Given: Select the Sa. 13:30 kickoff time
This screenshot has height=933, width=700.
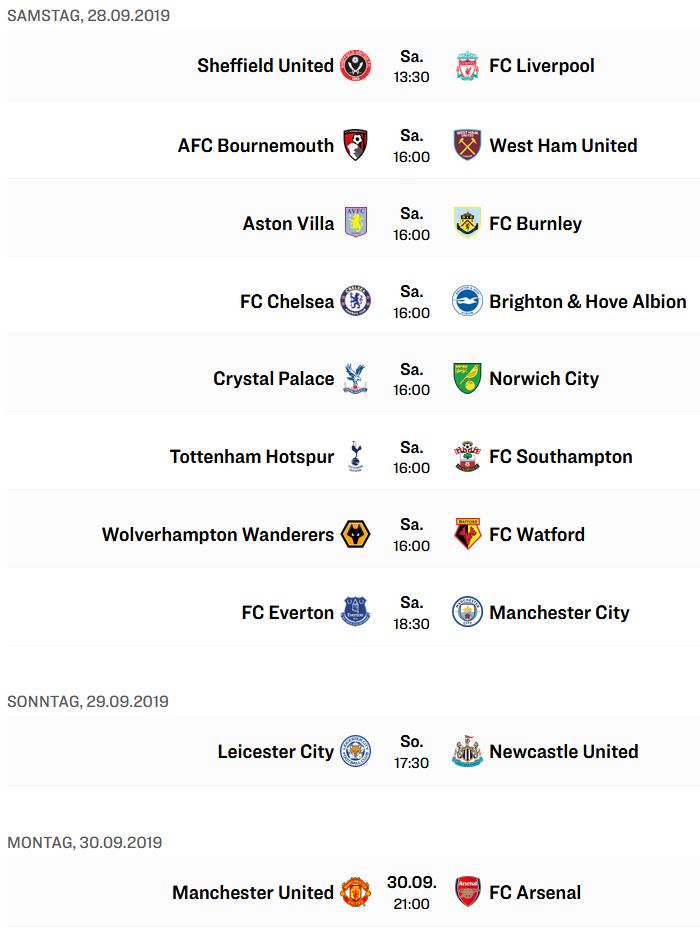Looking at the screenshot, I should tap(411, 67).
